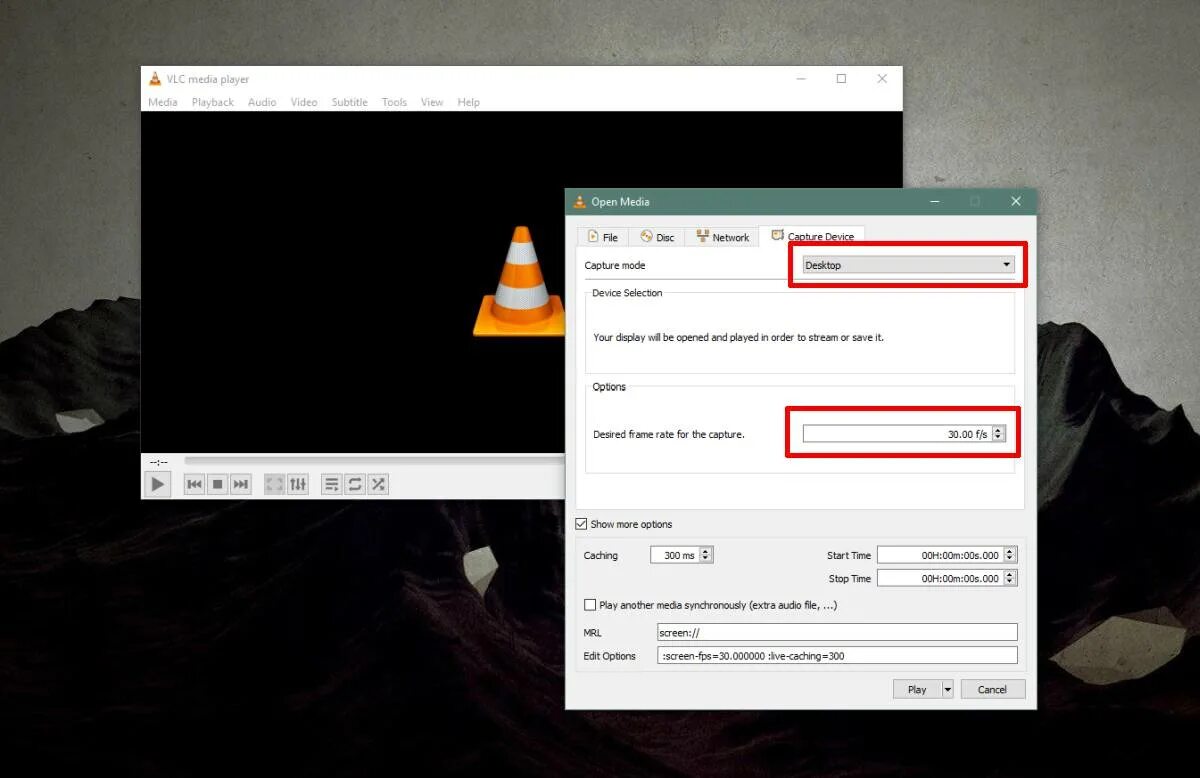This screenshot has height=778, width=1200.
Task: Close the Open Media dialog
Action: [x=1015, y=202]
